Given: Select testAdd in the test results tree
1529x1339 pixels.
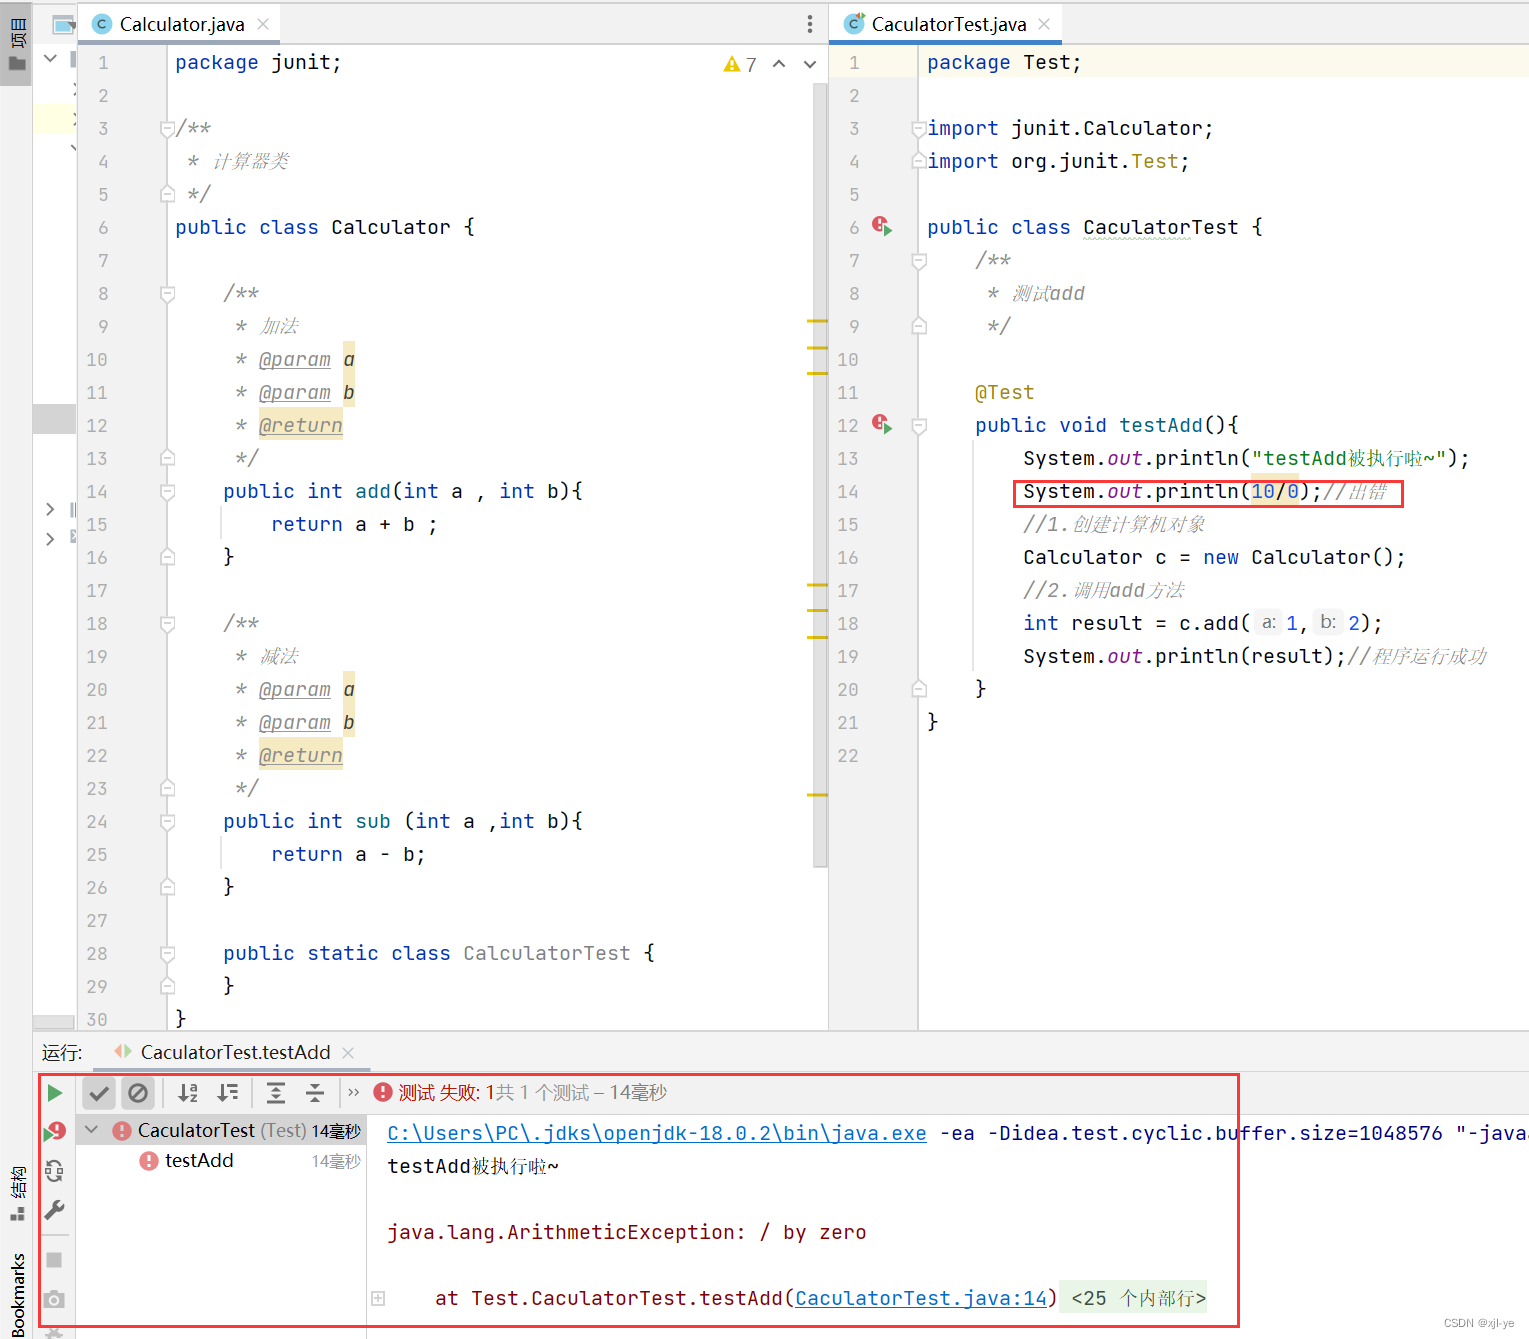Looking at the screenshot, I should [x=199, y=1160].
